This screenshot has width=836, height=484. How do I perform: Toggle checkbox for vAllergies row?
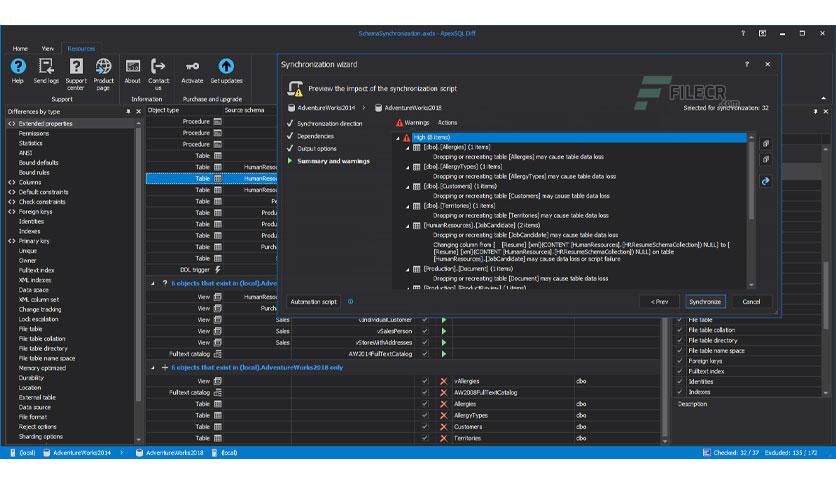(x=425, y=381)
